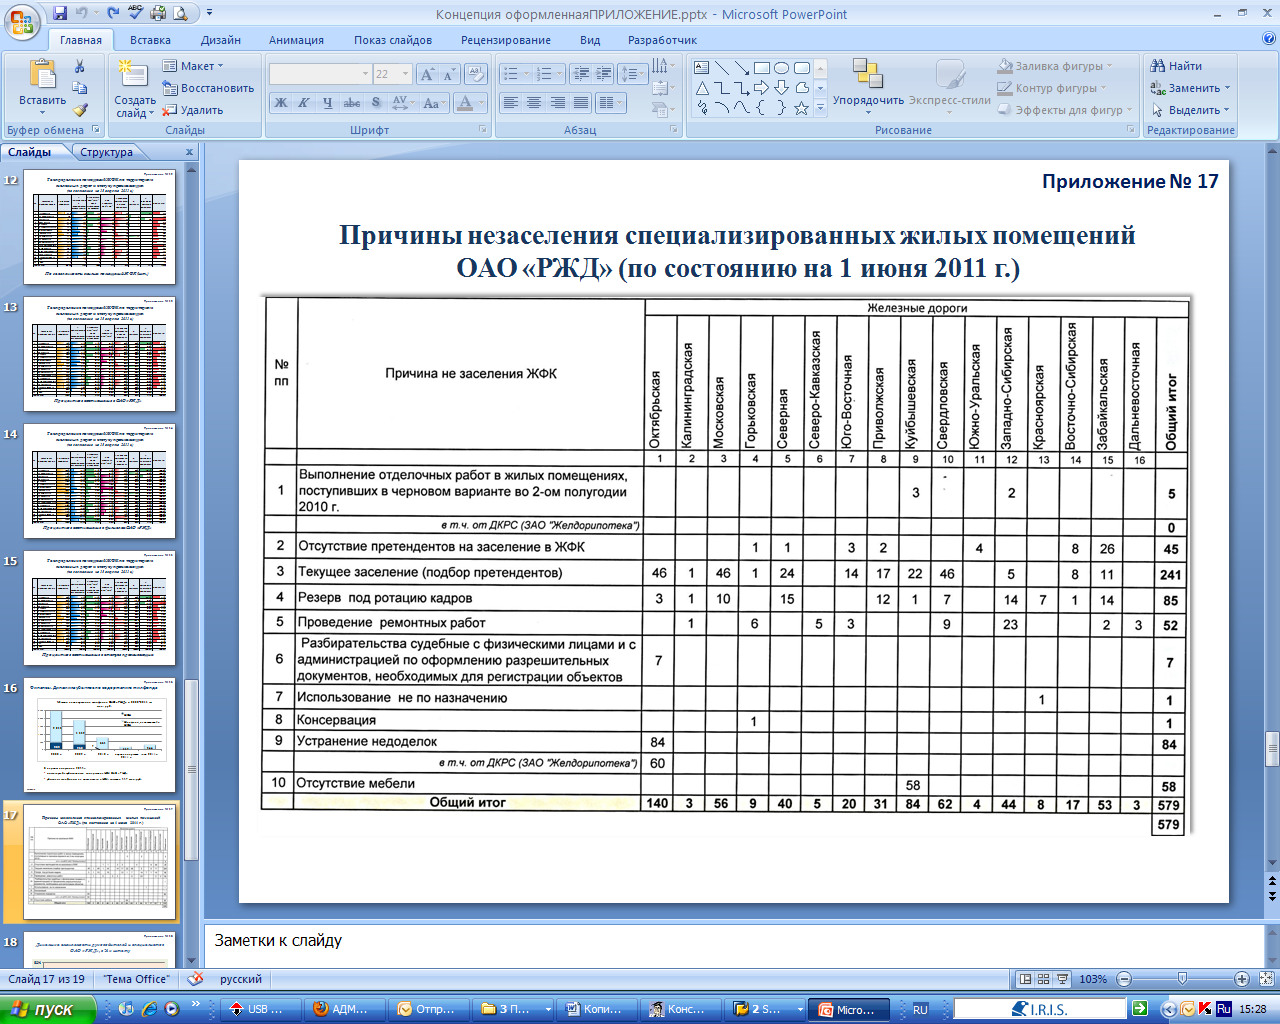Click the decrease list indent icon
This screenshot has width=1280, height=1024.
click(x=580, y=74)
